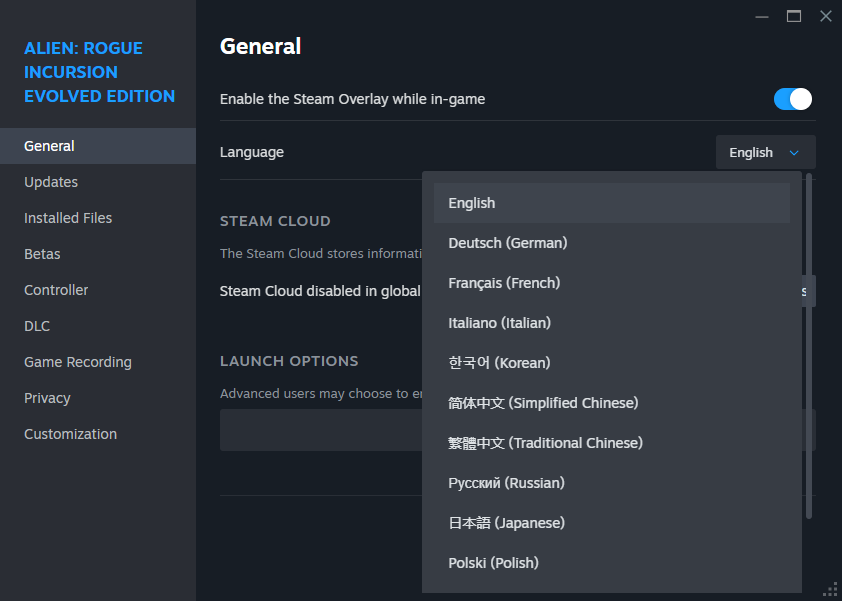Maximize the properties window
The width and height of the screenshot is (842, 601).
(794, 16)
